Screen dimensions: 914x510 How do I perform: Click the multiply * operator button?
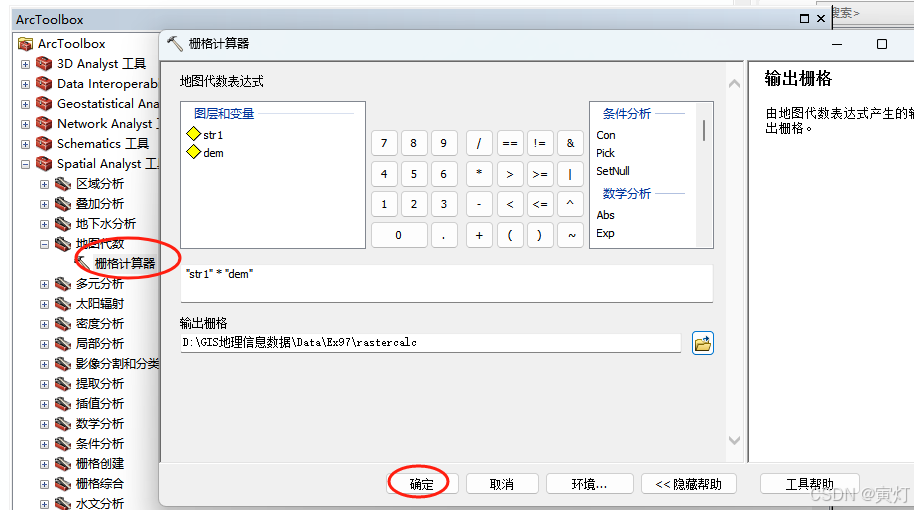(479, 173)
